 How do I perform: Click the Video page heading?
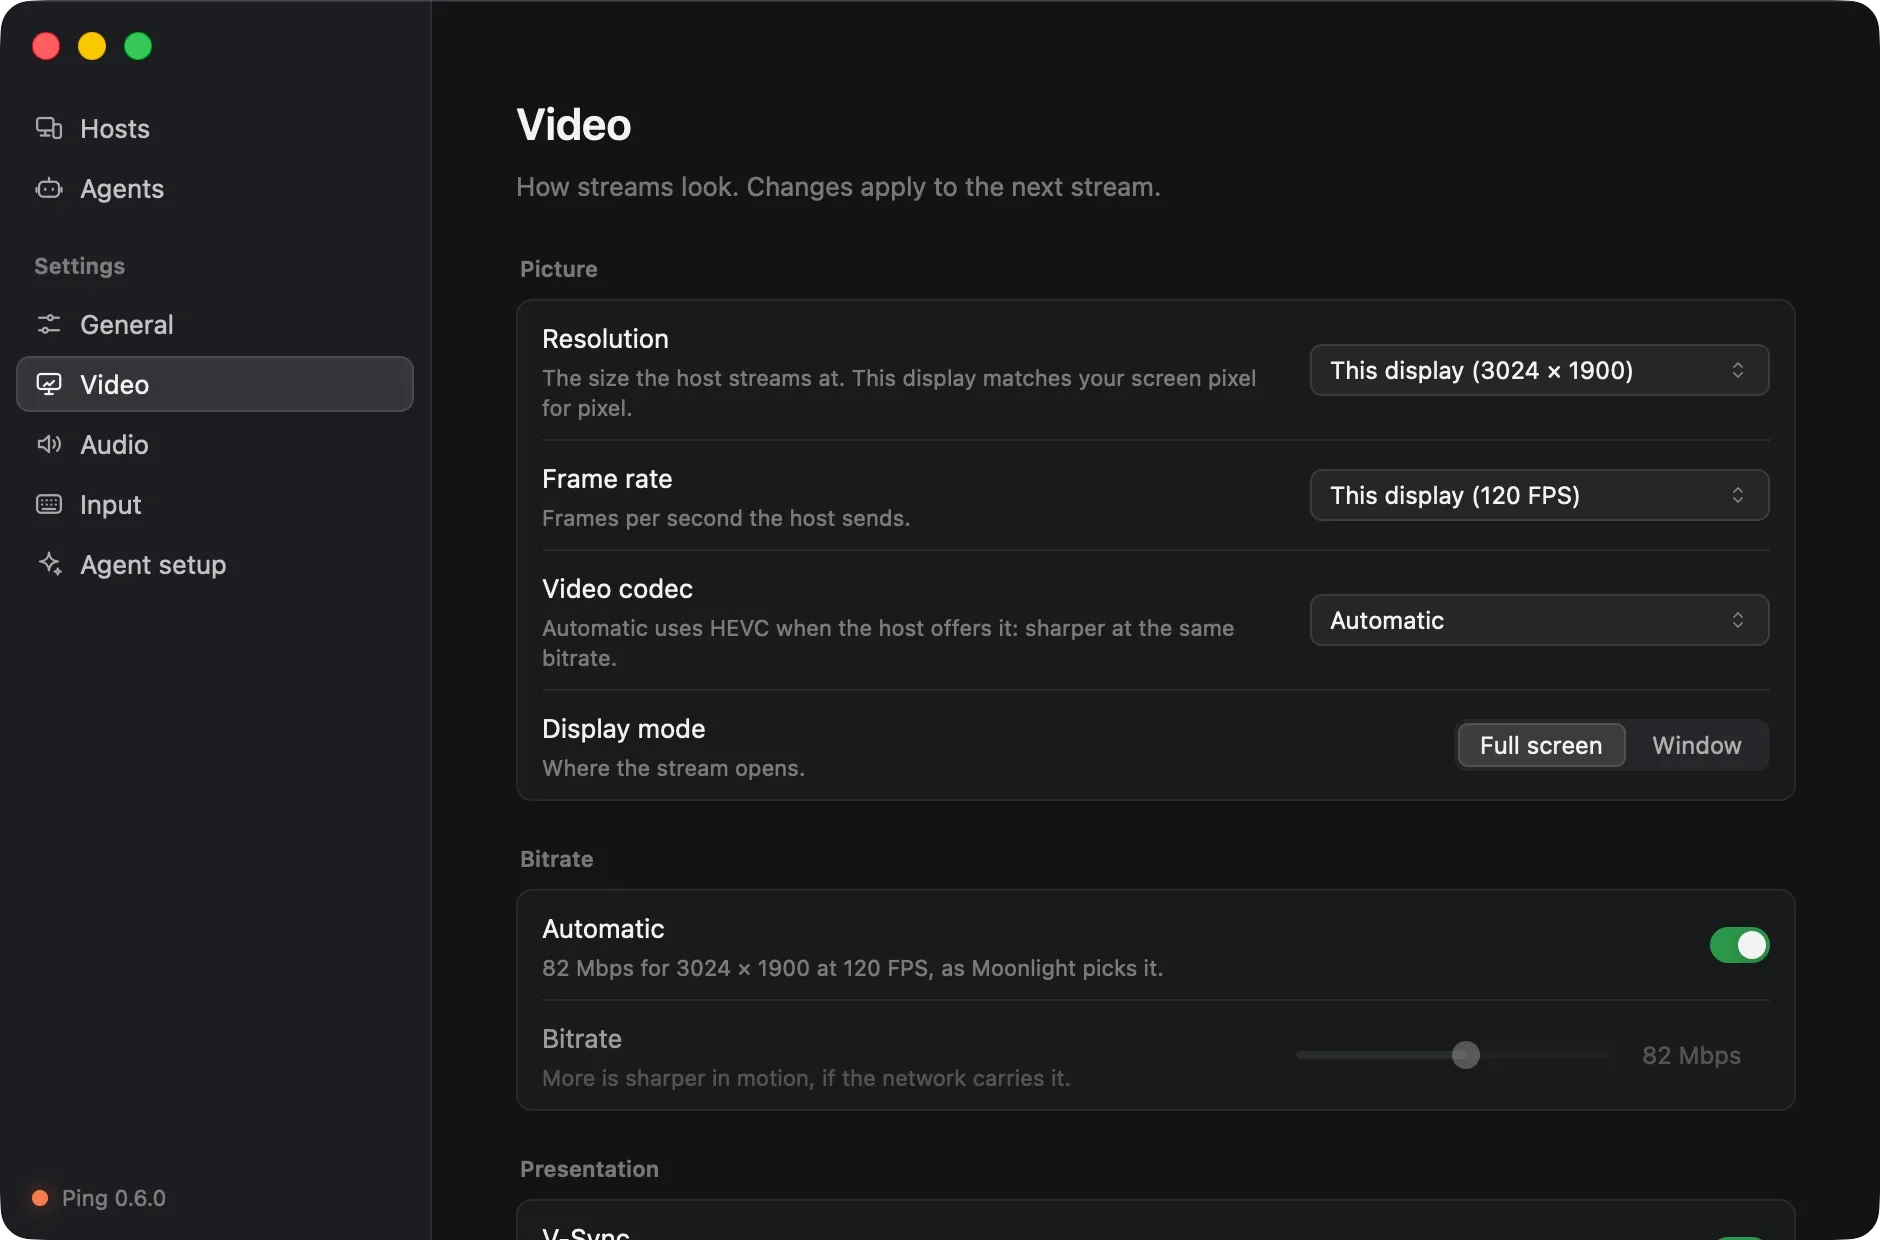574,125
